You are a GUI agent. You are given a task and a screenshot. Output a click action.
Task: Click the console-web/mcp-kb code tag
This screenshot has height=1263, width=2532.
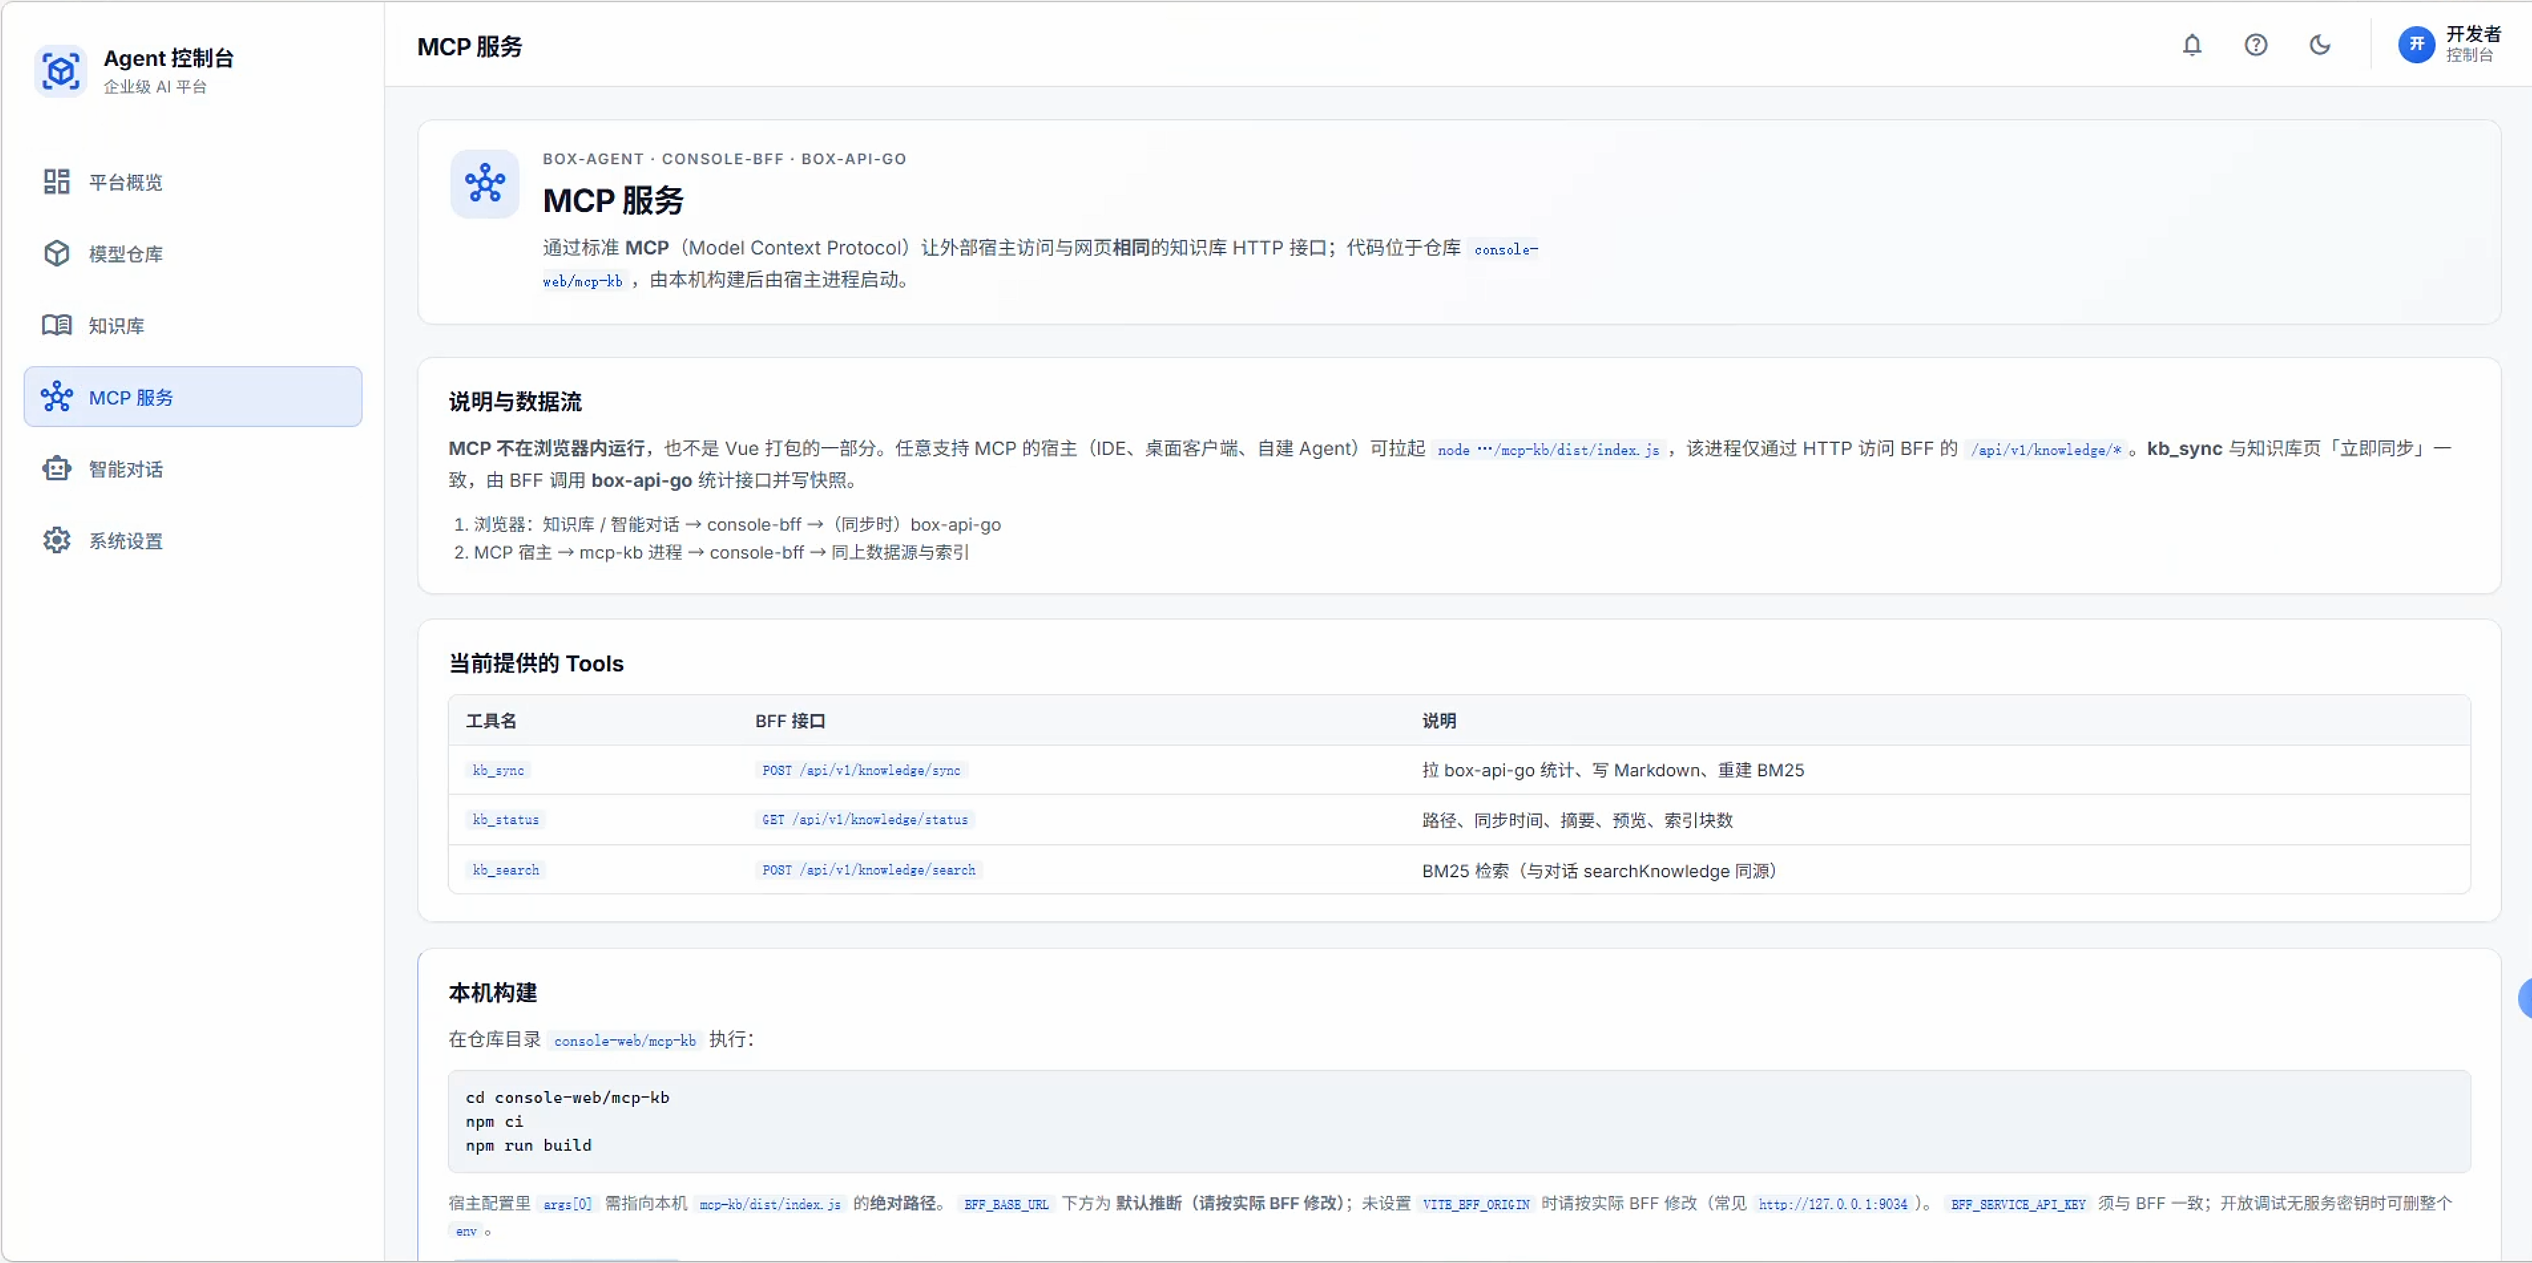[624, 1040]
